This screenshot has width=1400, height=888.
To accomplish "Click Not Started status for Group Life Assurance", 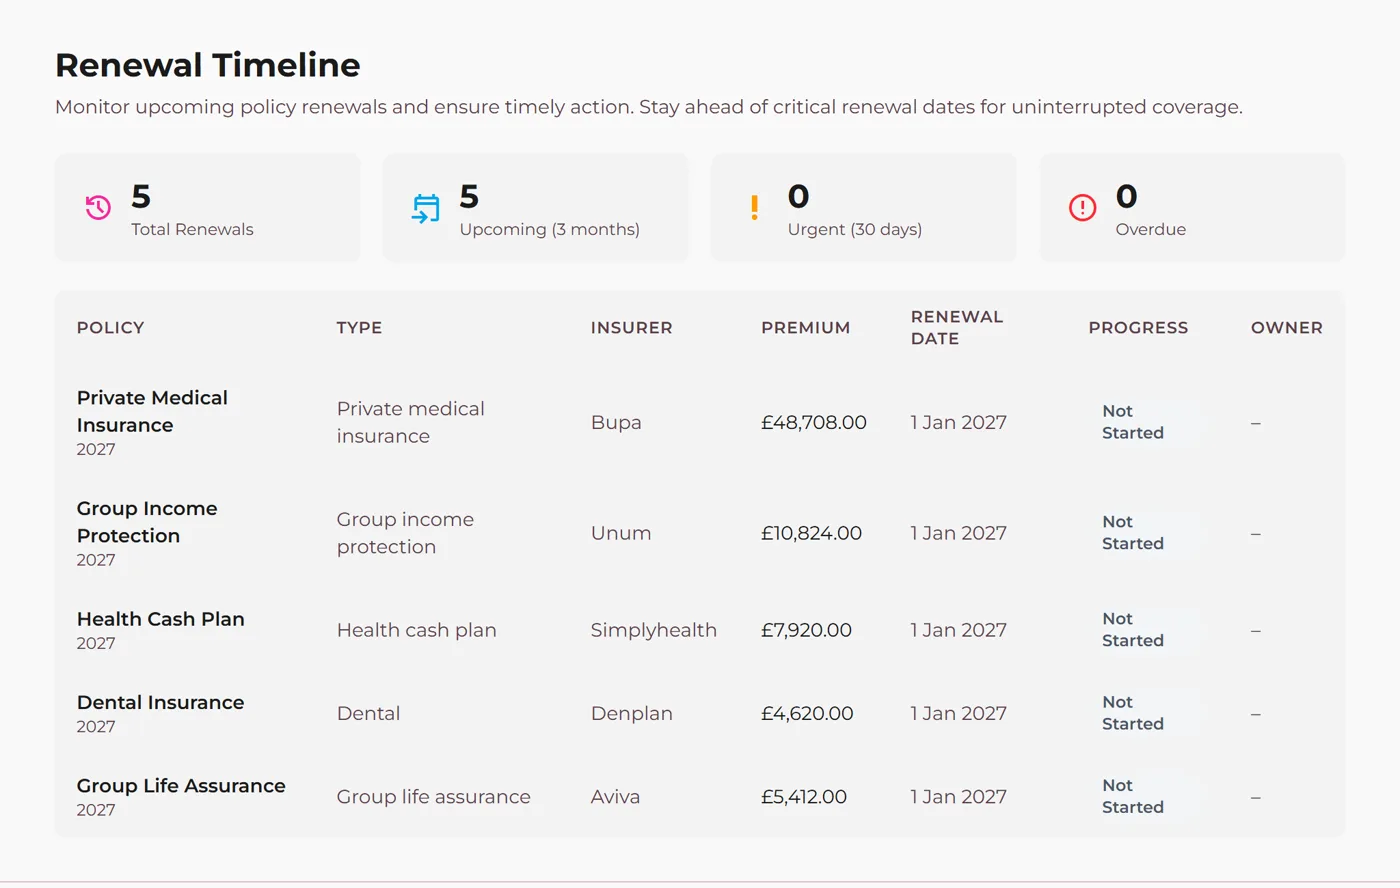I will pyautogui.click(x=1133, y=797).
